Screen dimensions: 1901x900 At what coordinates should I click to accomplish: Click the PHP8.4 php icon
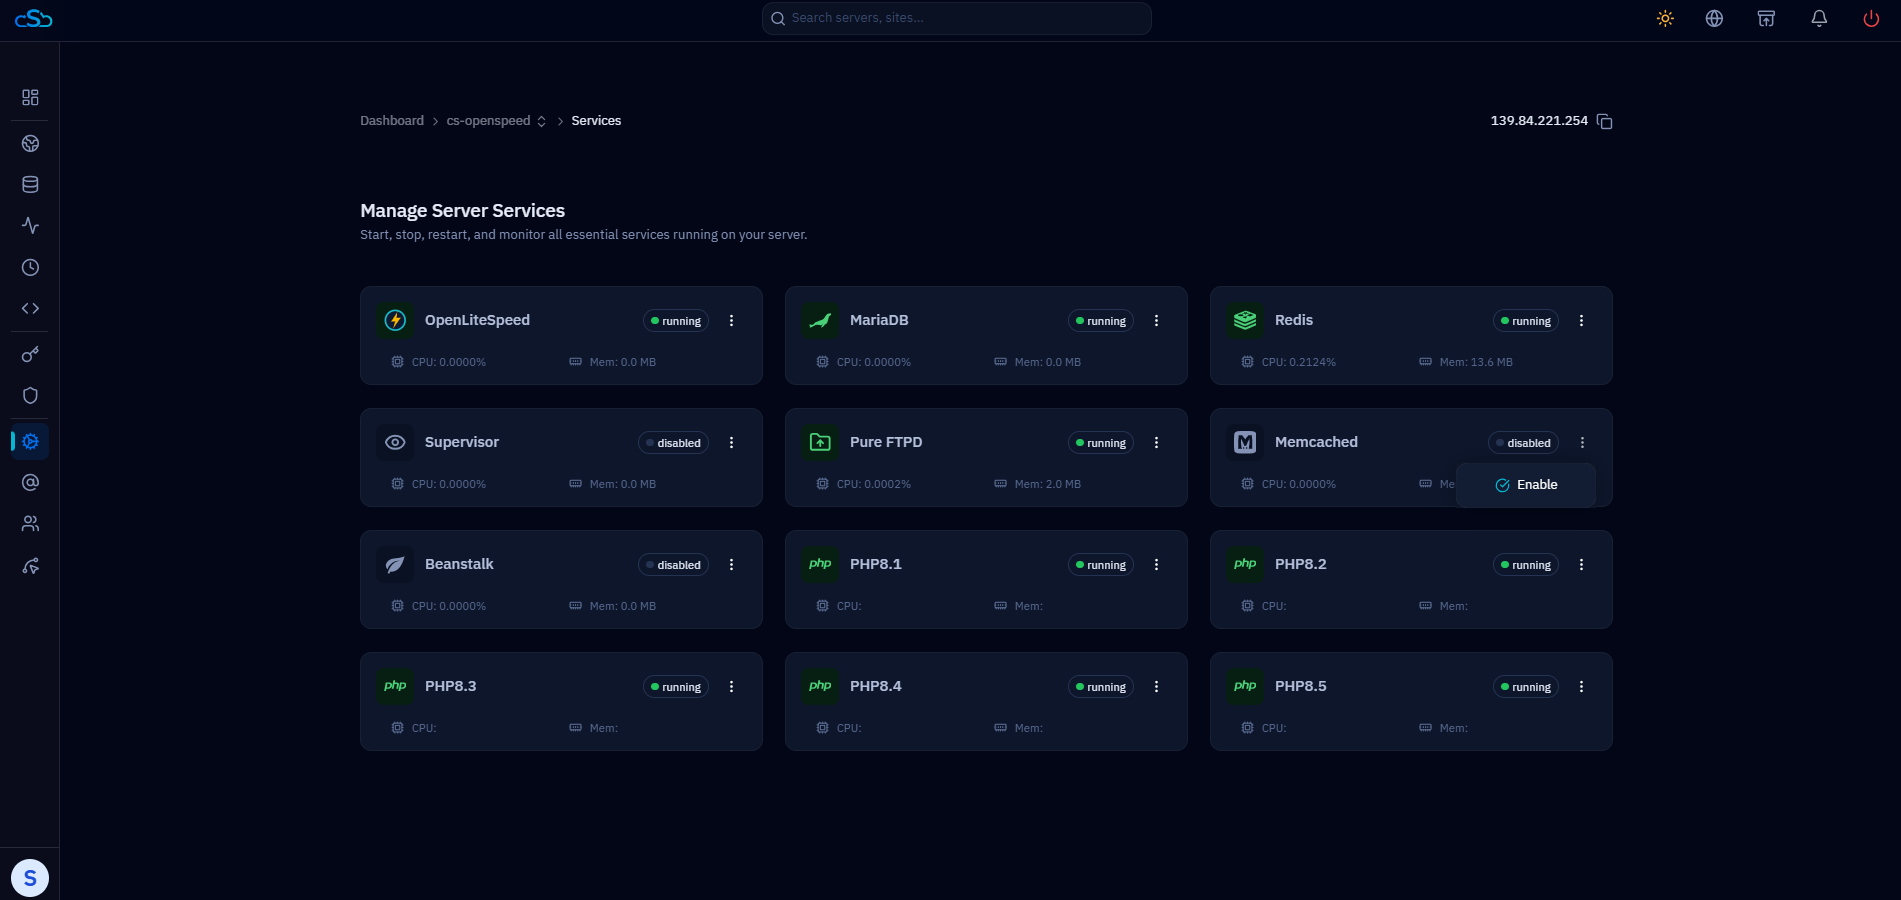click(x=820, y=686)
